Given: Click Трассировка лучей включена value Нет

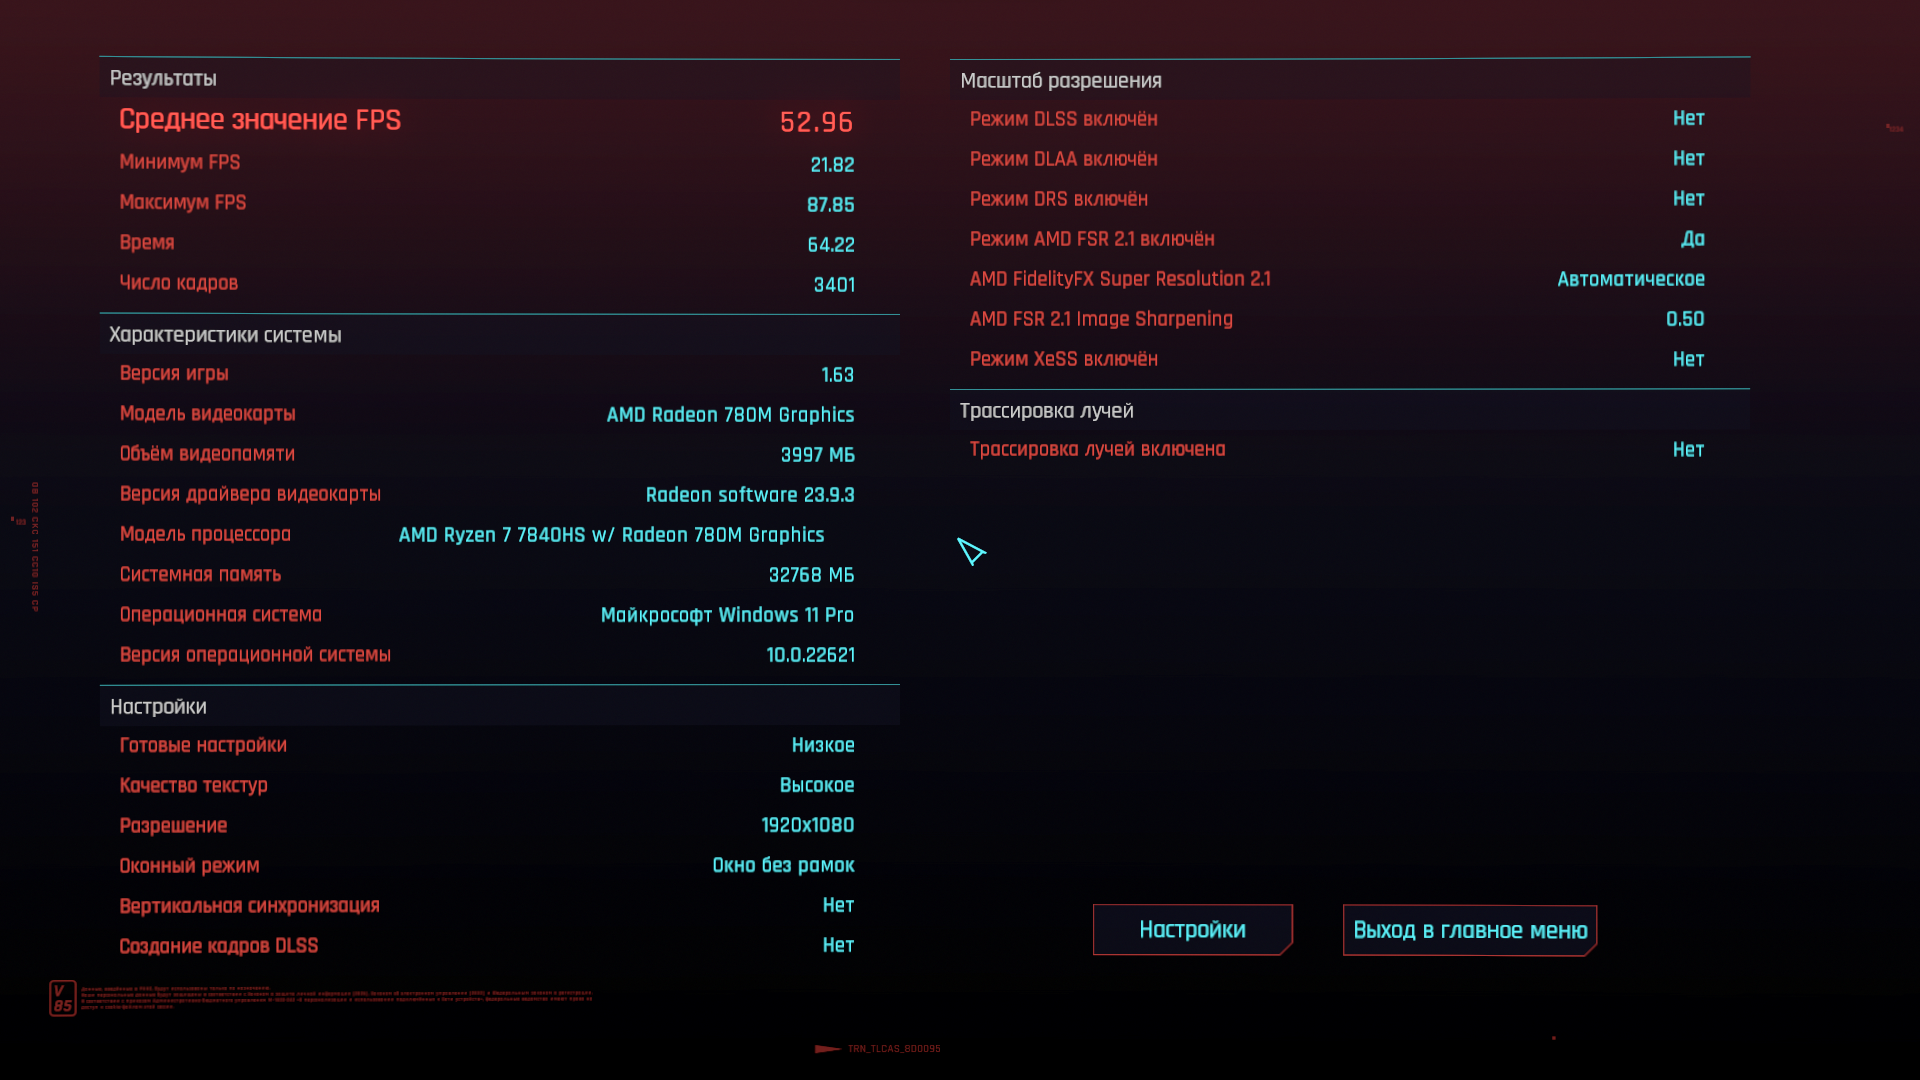Looking at the screenshot, I should [1688, 450].
